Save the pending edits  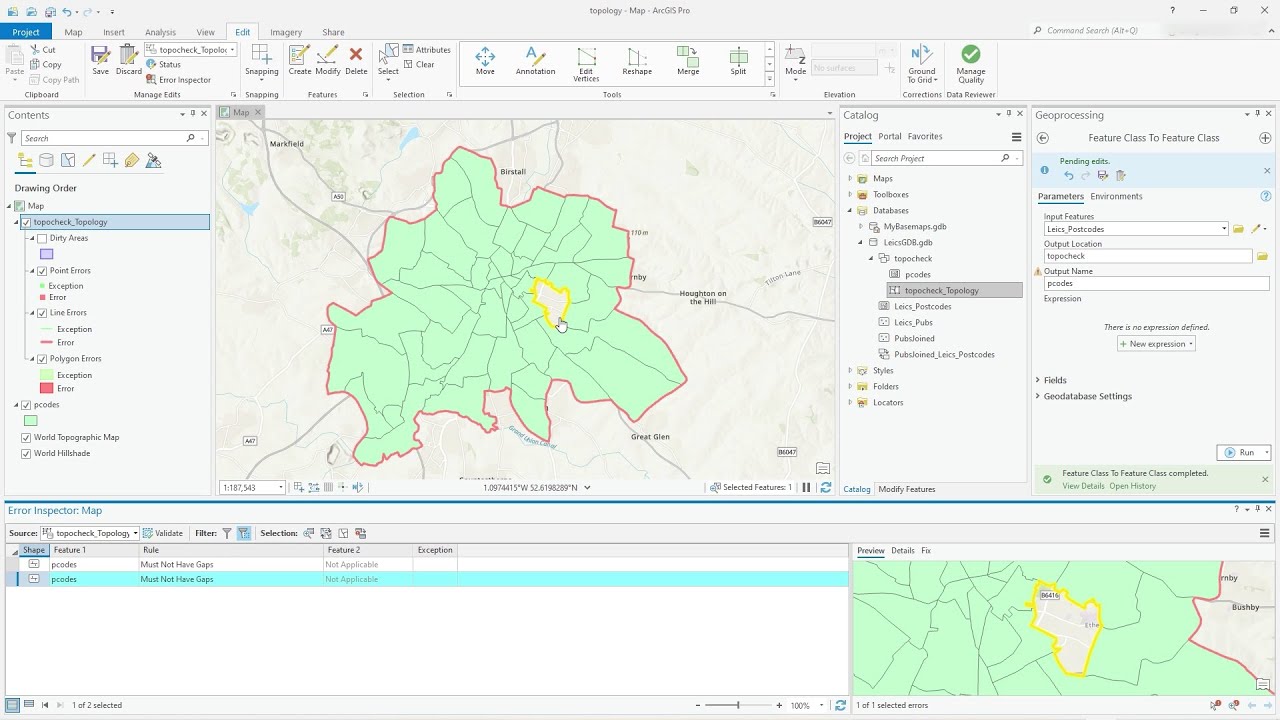click(x=100, y=61)
